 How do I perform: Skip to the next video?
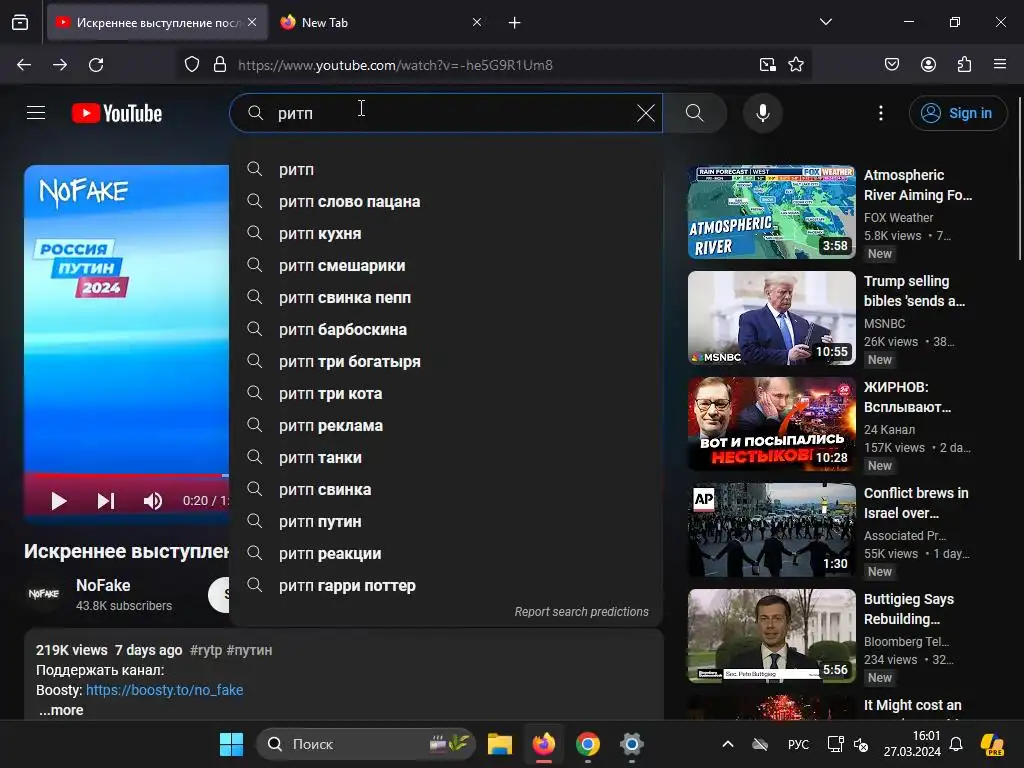click(106, 501)
